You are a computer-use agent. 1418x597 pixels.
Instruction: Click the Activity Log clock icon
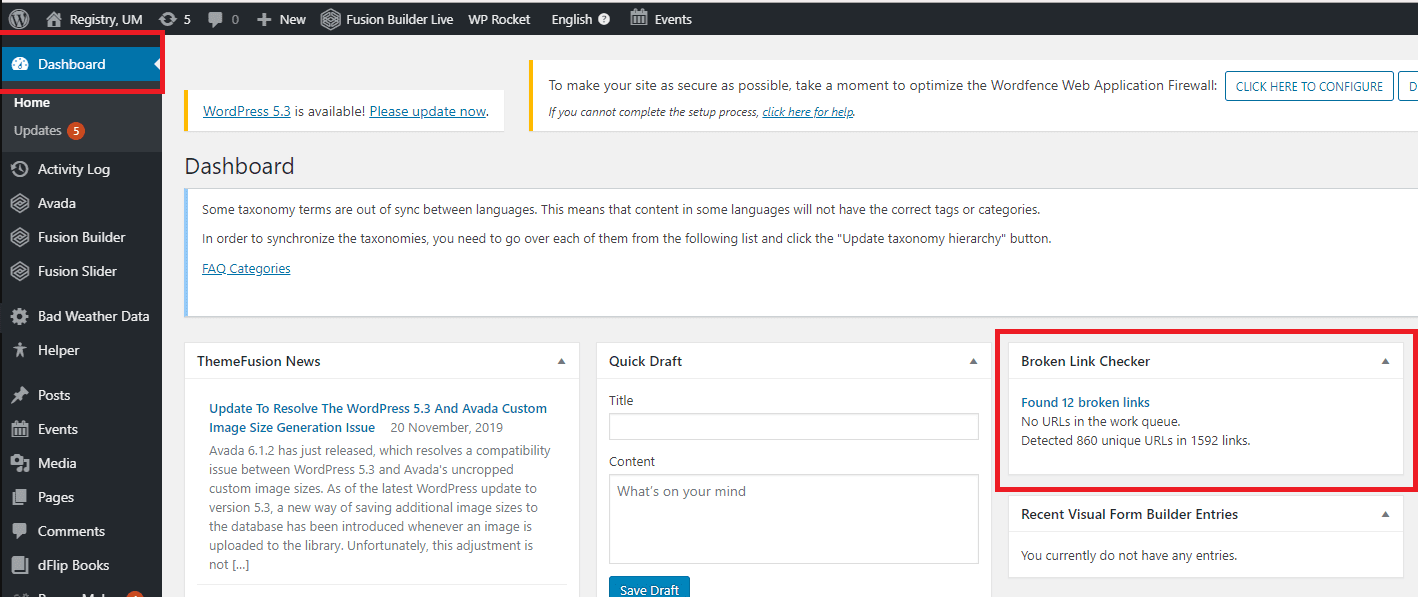click(x=19, y=169)
